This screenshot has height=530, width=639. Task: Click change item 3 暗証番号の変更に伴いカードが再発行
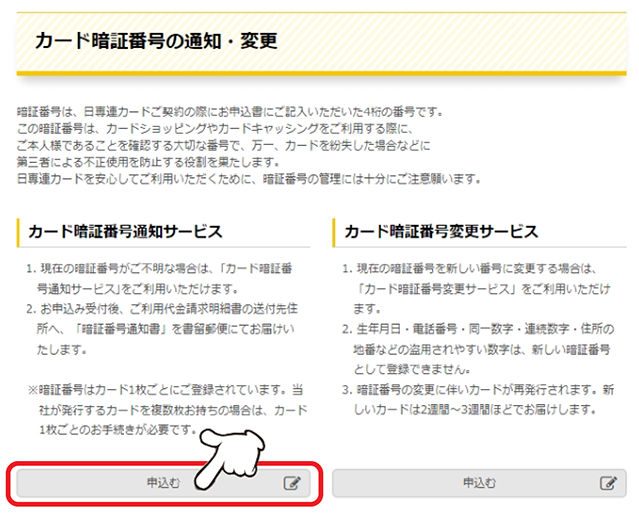[478, 400]
